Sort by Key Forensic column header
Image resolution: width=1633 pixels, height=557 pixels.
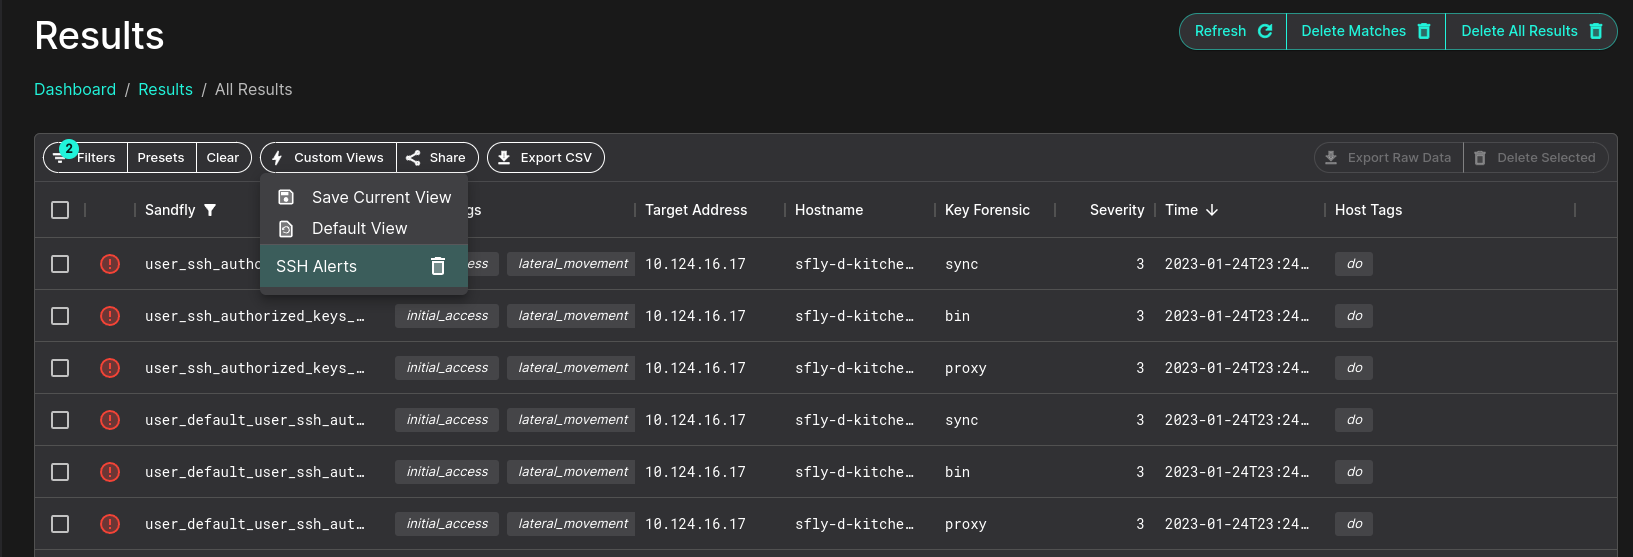[987, 210]
